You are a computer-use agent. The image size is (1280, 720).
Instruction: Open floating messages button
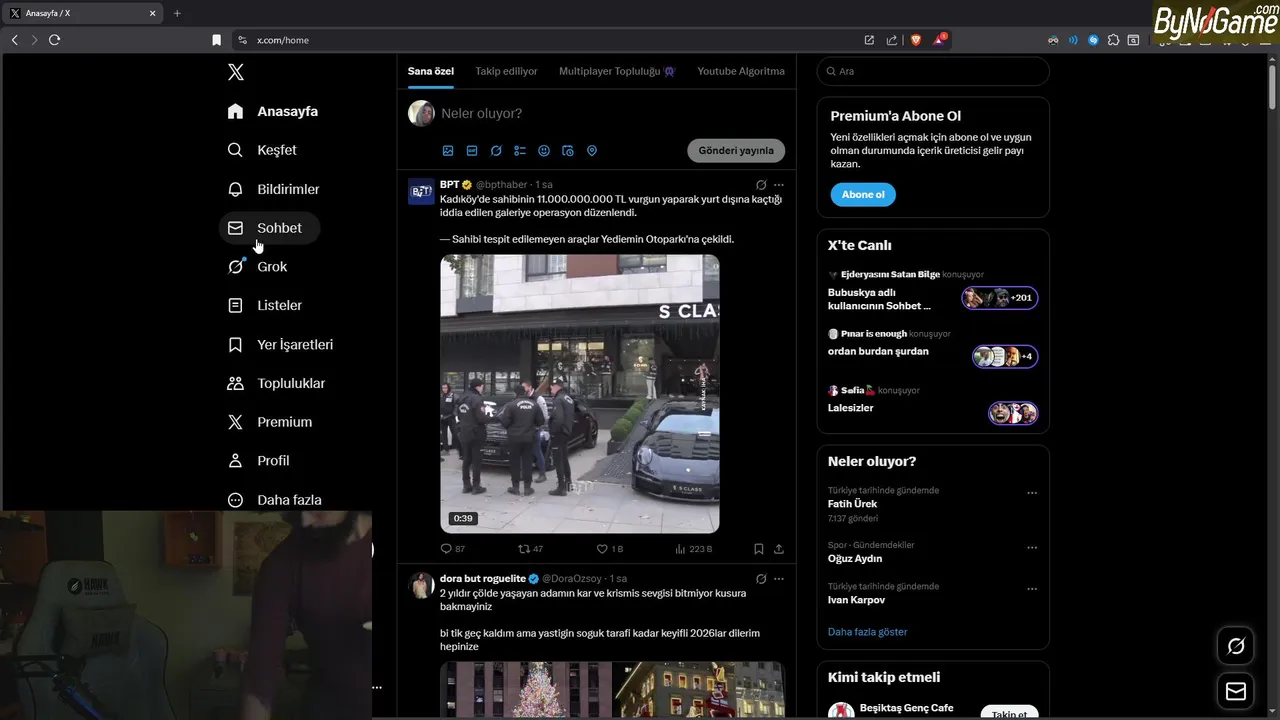point(1236,691)
